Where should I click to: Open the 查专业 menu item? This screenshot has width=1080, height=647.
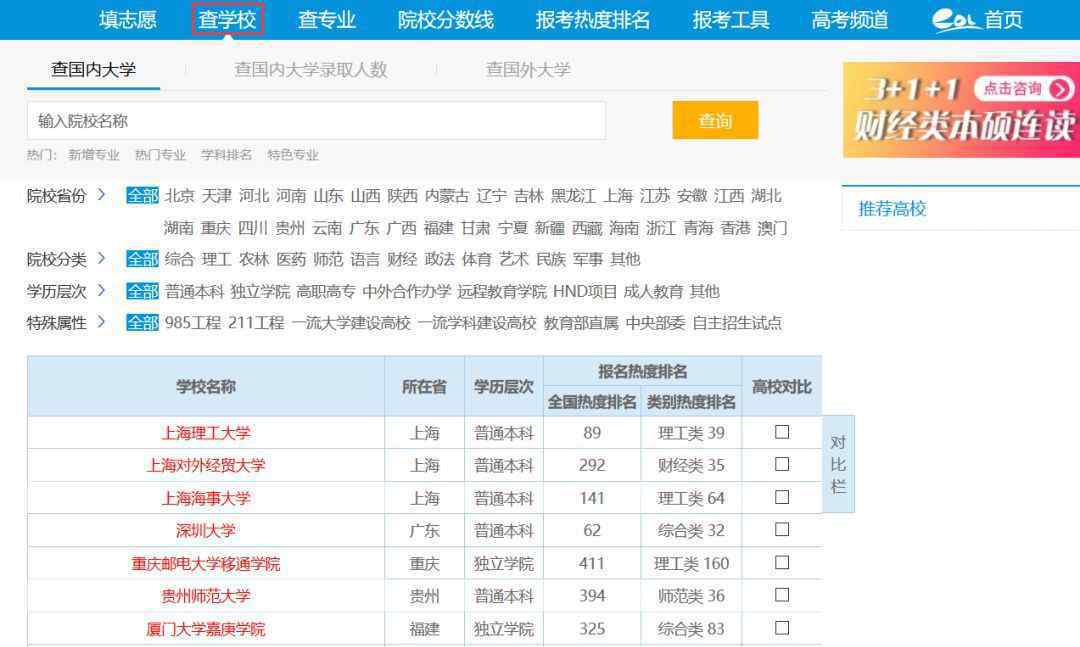326,19
